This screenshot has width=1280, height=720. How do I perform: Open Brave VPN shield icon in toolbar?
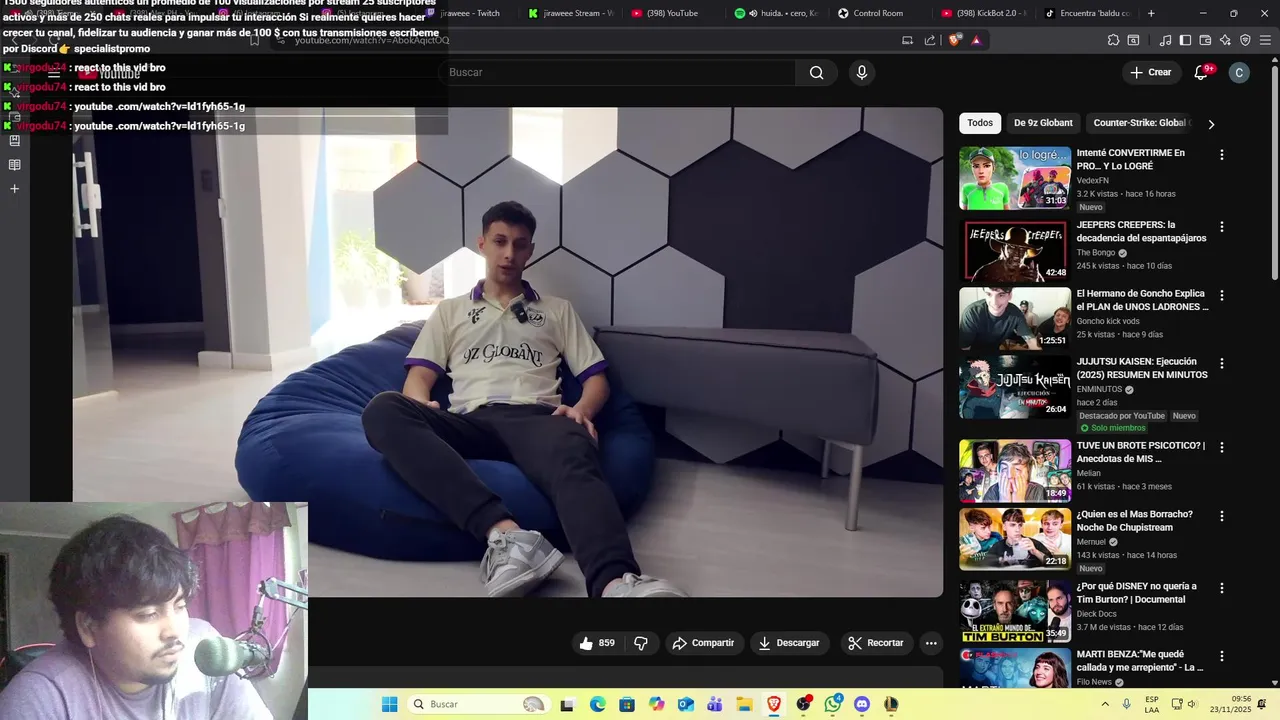(x=1245, y=40)
